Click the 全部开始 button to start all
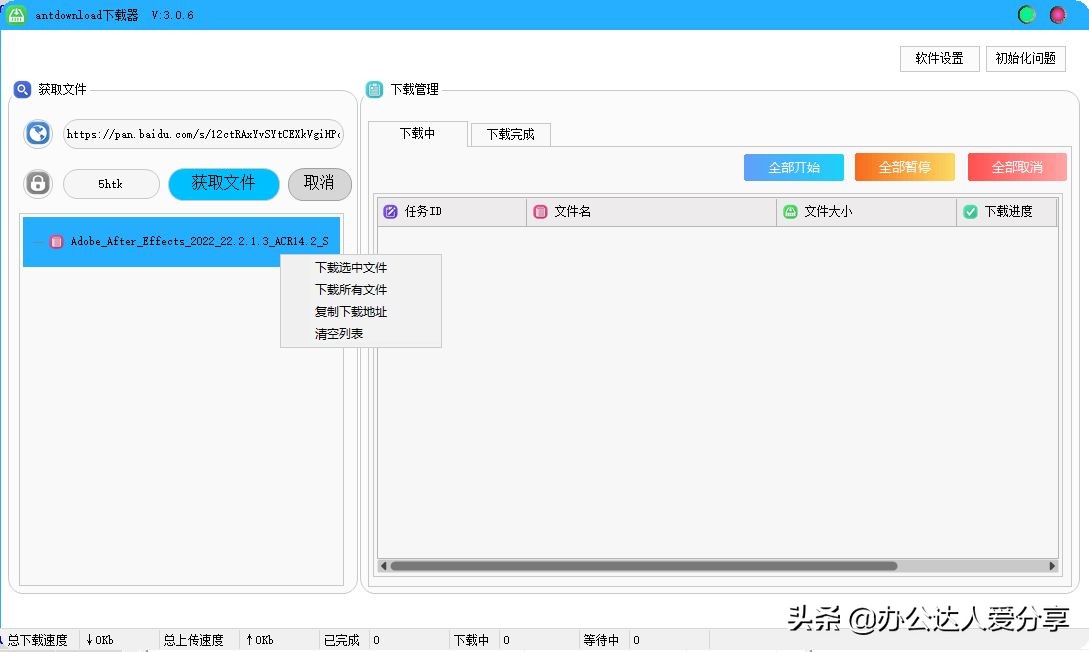Screen dimensions: 1089x652 coord(793,166)
